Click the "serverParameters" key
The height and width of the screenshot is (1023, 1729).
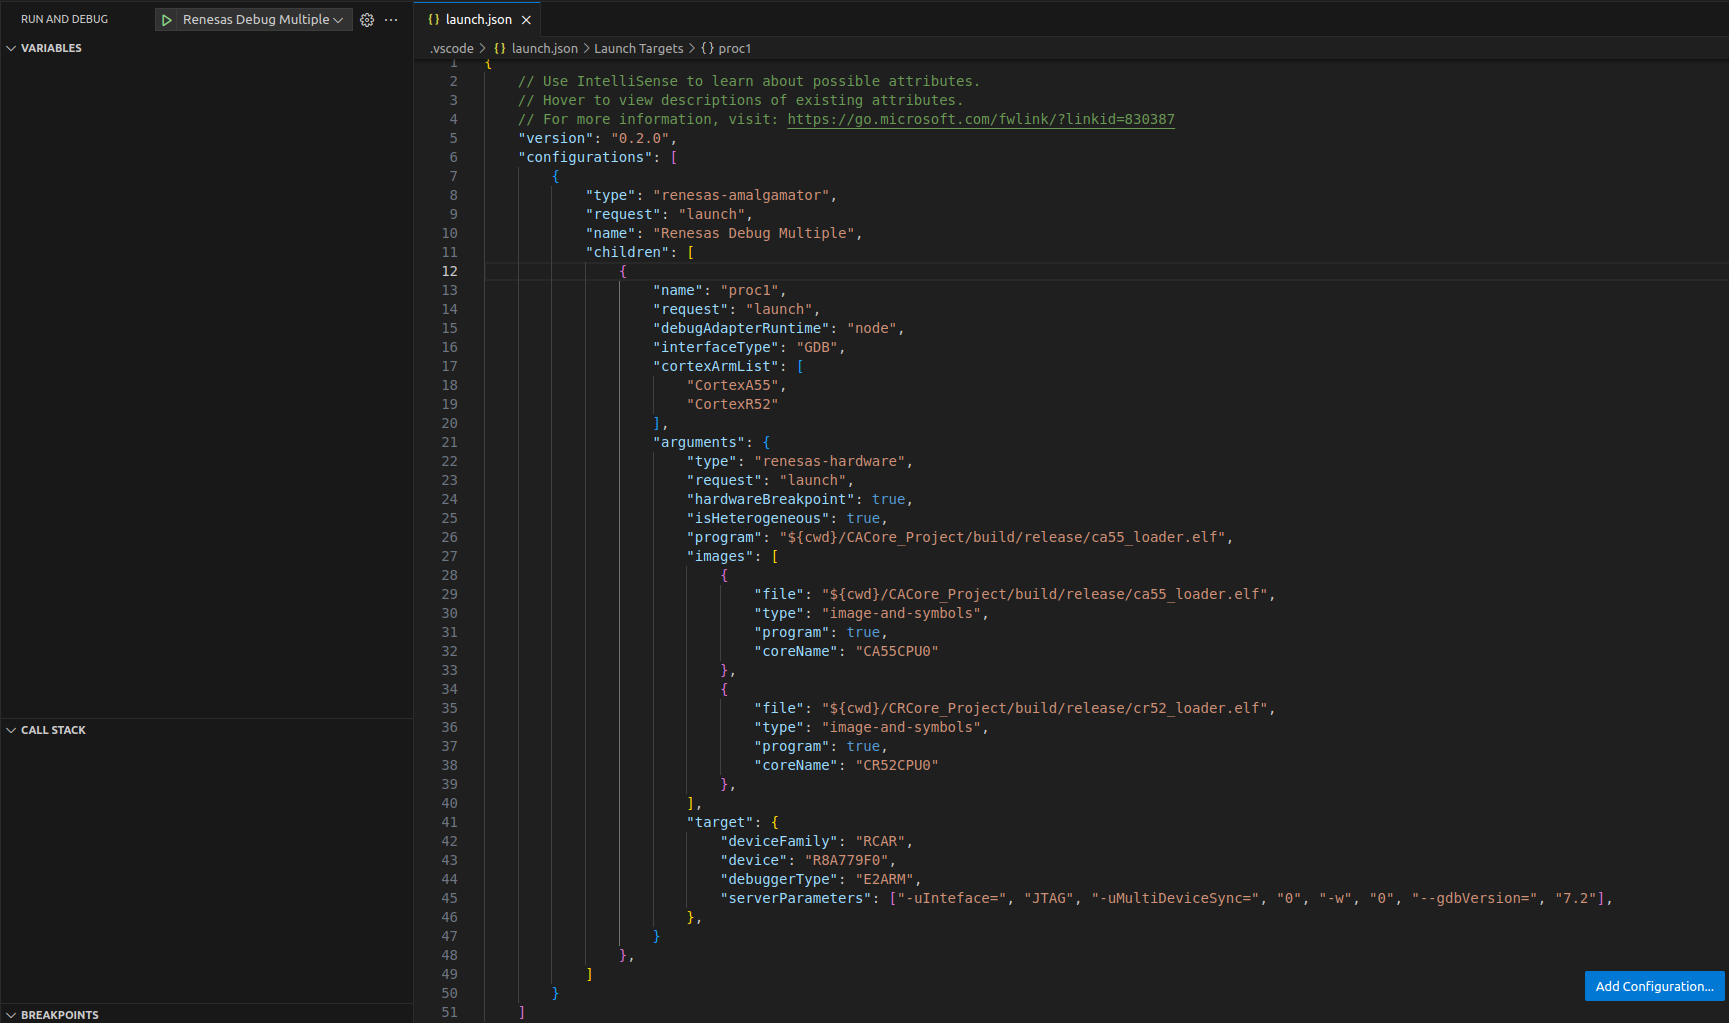coord(796,898)
